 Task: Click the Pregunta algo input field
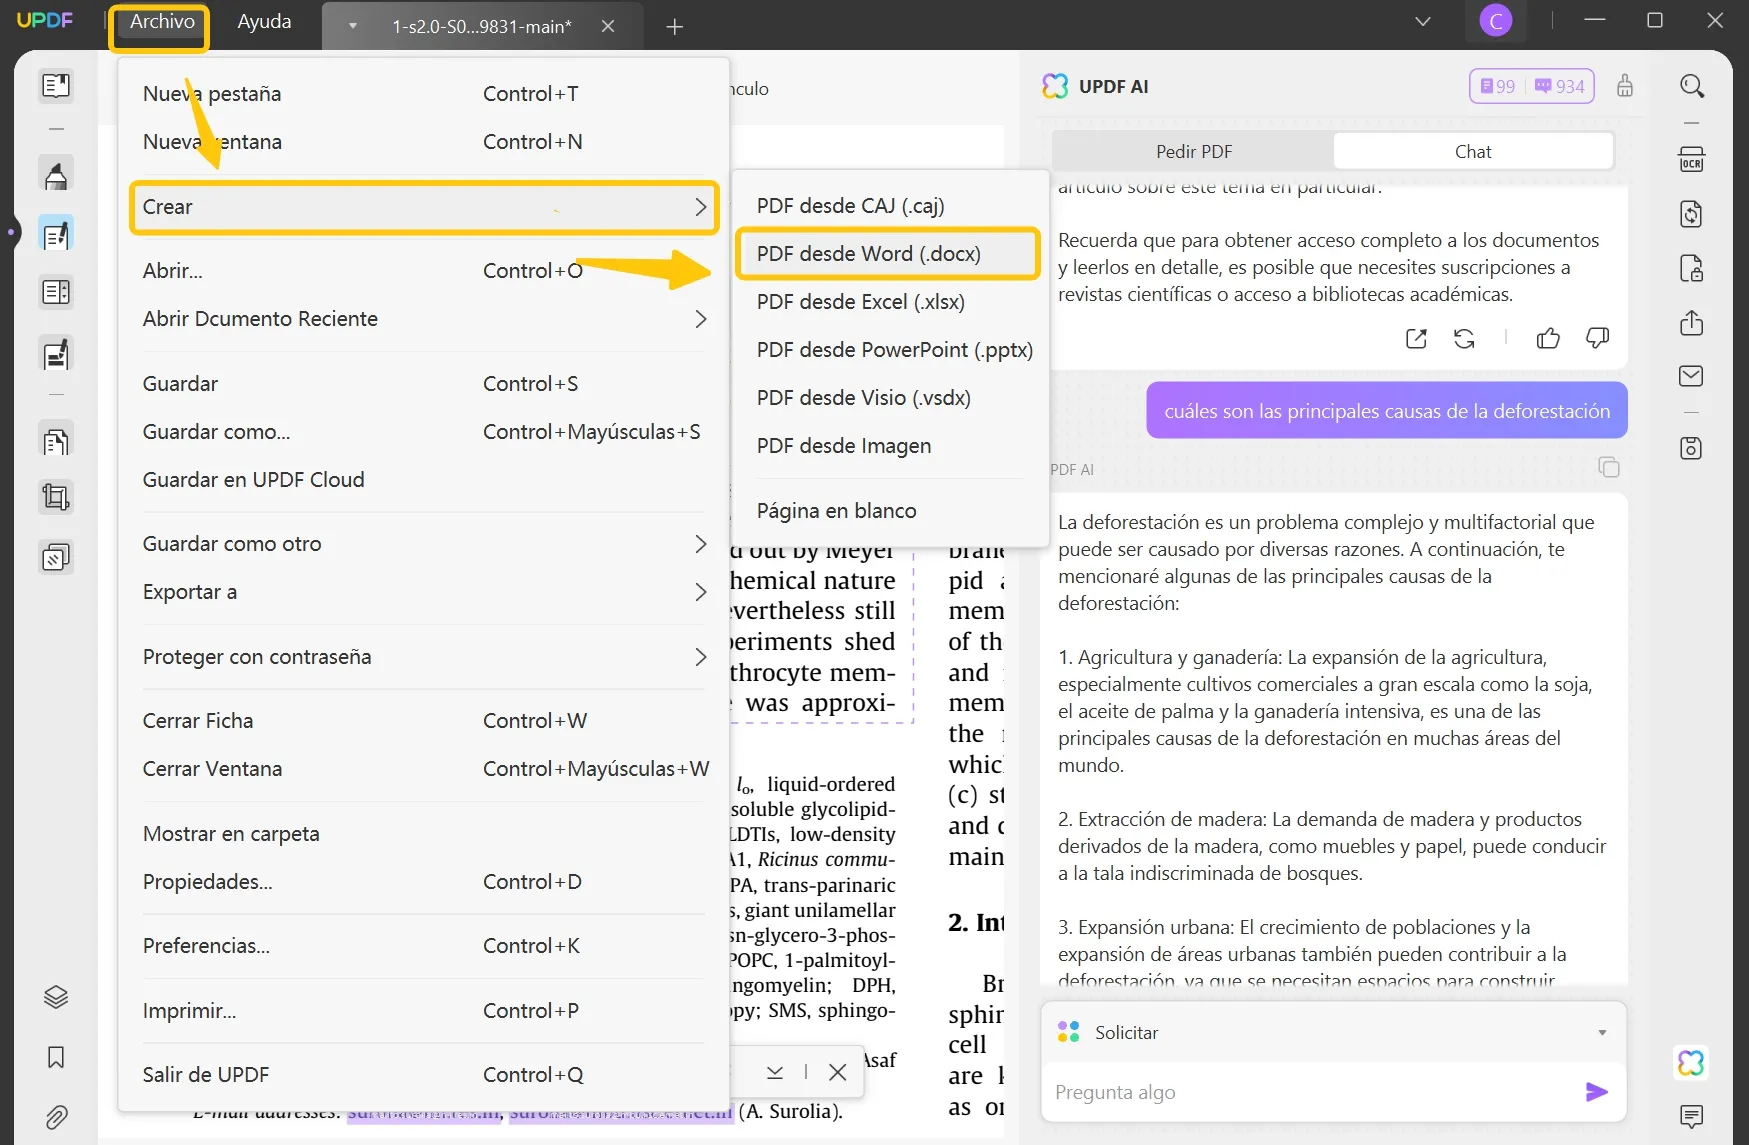click(x=1310, y=1092)
